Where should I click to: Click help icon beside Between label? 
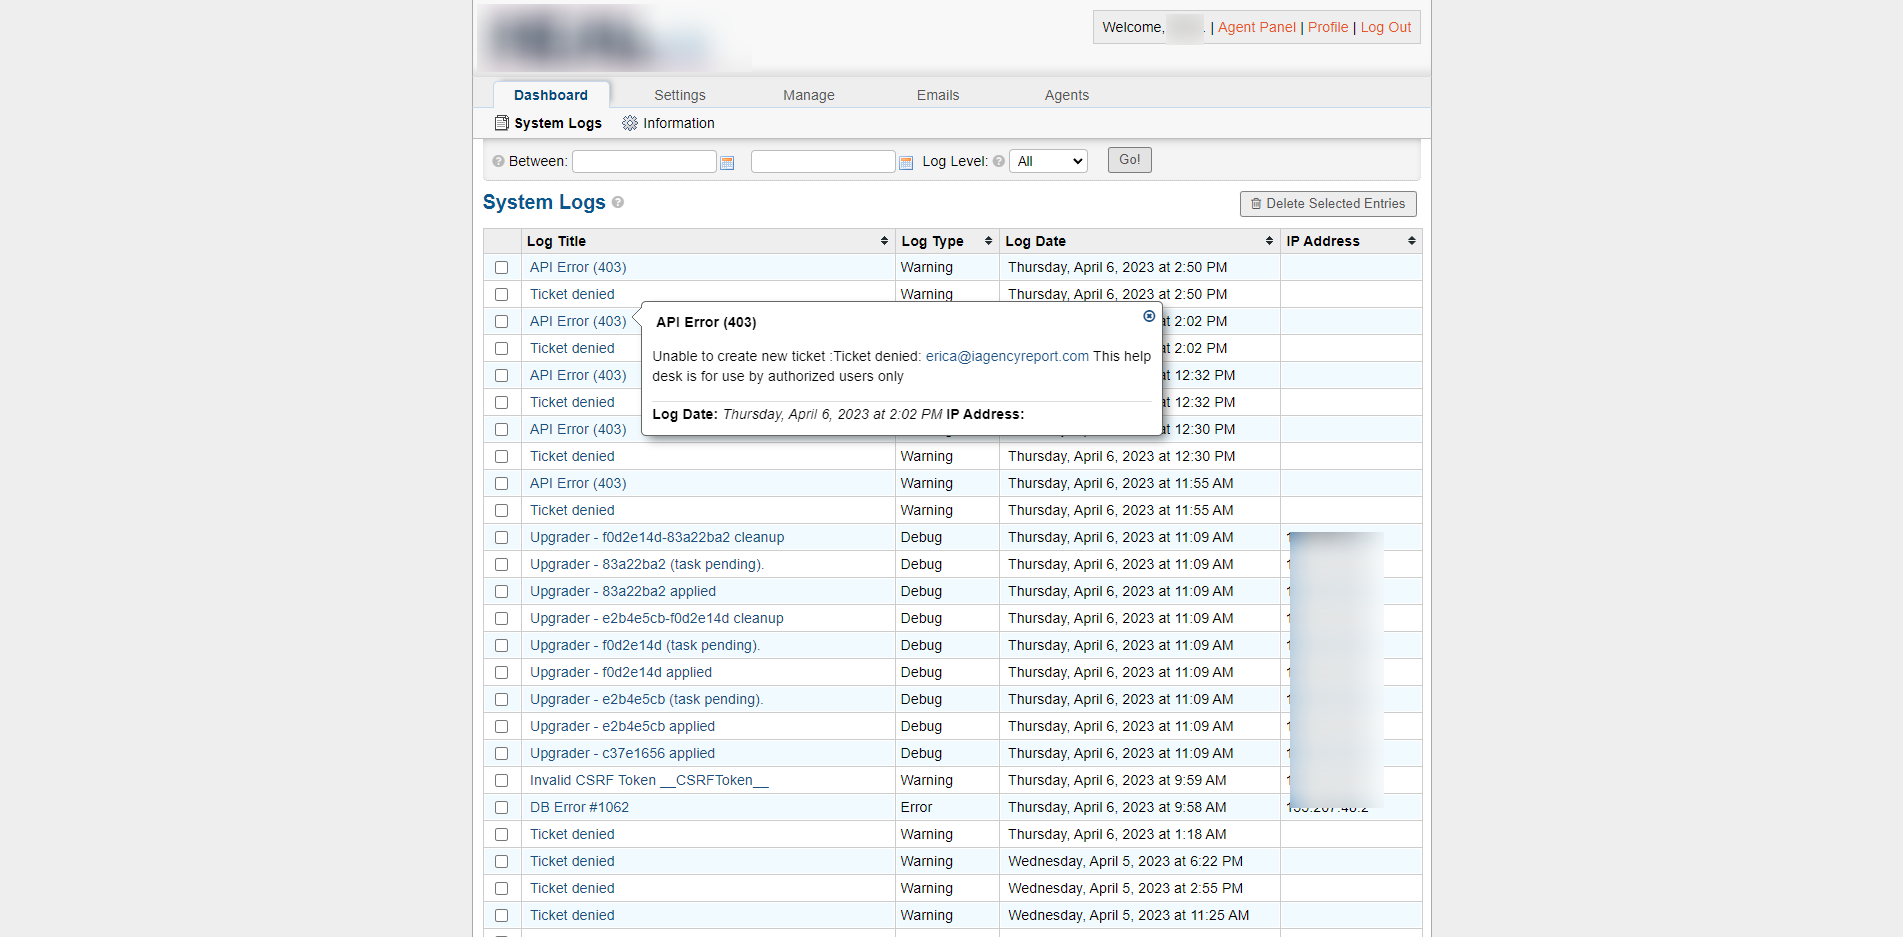click(x=498, y=161)
